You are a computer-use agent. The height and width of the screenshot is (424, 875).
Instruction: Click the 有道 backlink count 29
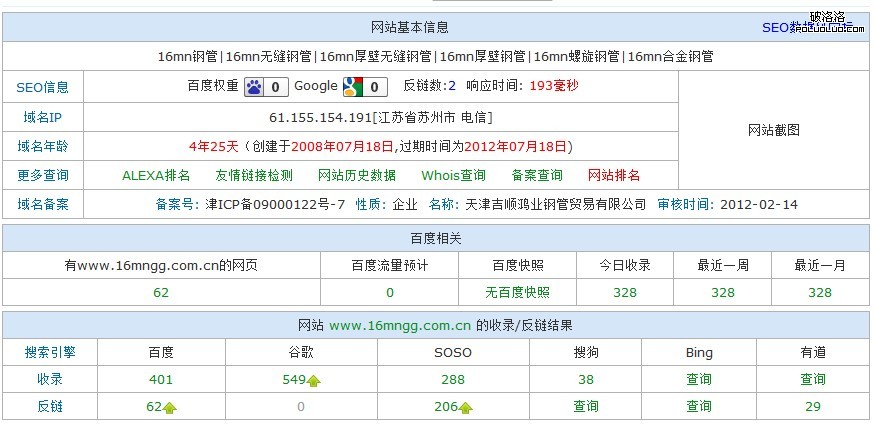click(813, 407)
